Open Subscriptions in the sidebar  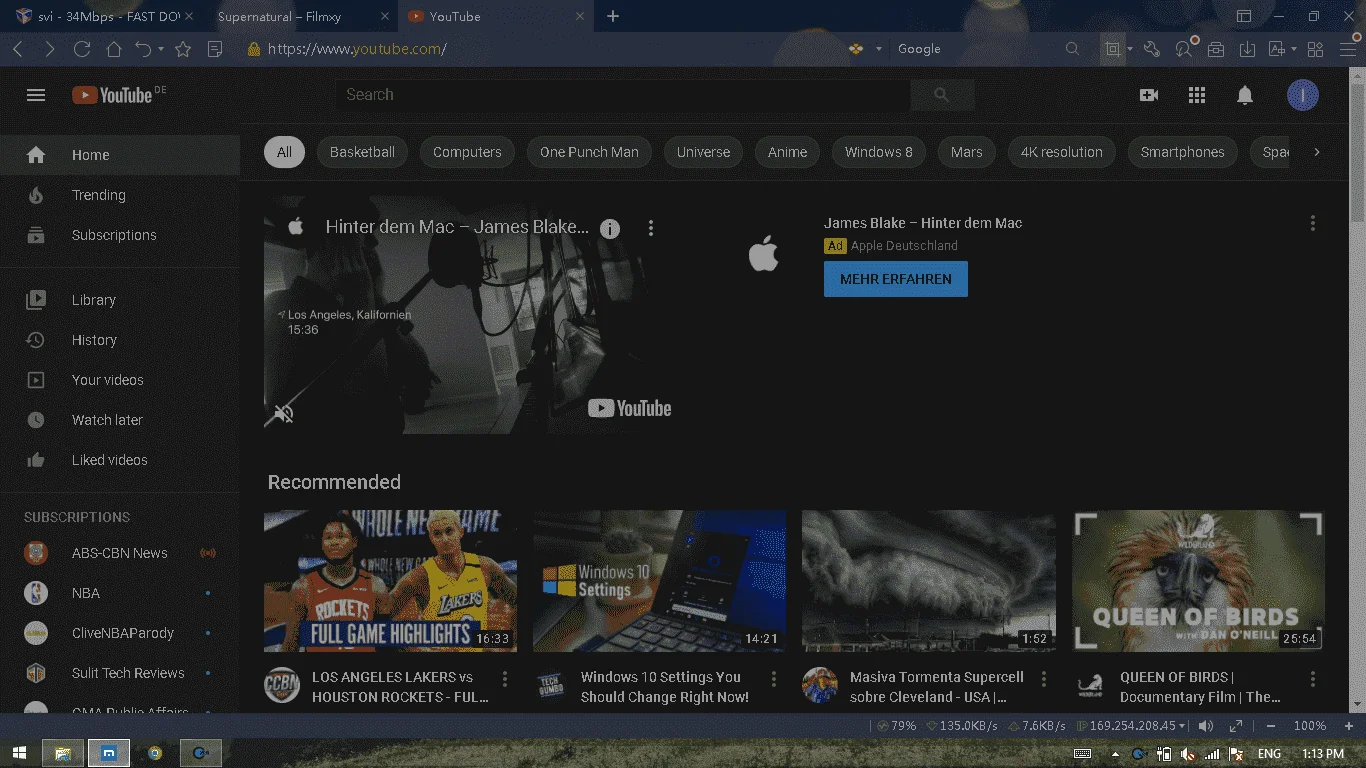(120, 235)
